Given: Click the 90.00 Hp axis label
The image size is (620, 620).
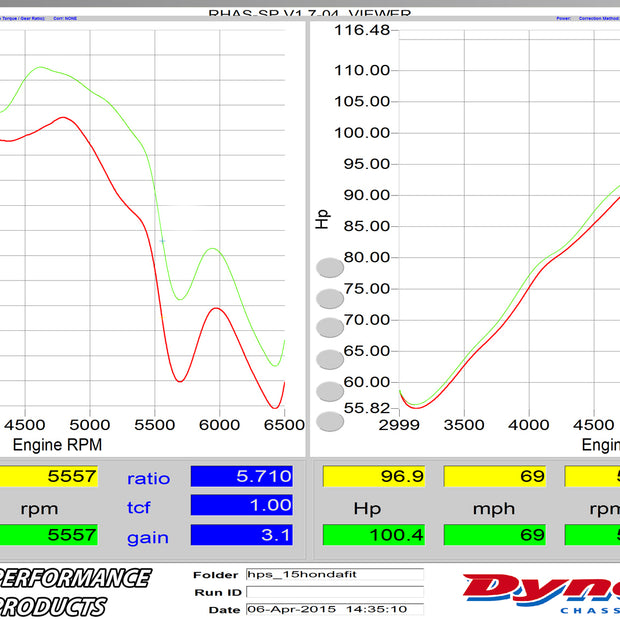Looking at the screenshot, I should (367, 195).
